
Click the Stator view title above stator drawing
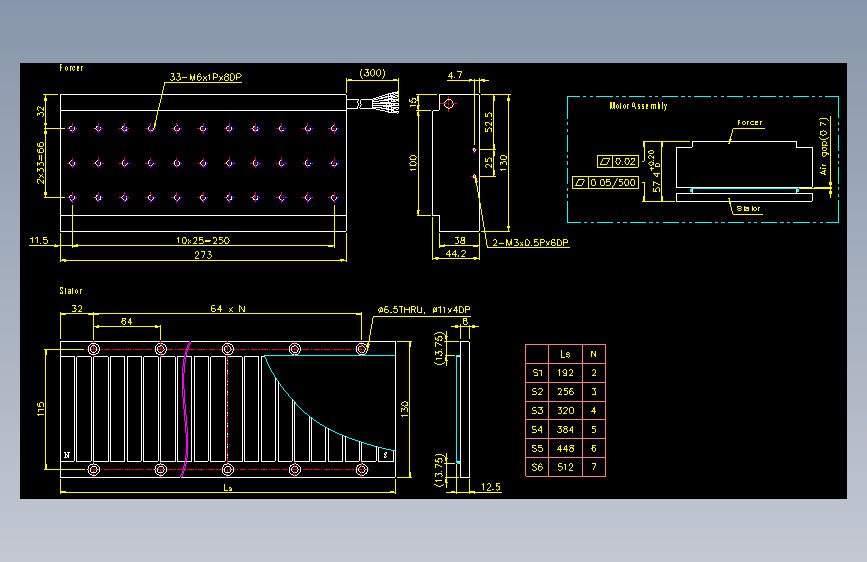coord(71,291)
